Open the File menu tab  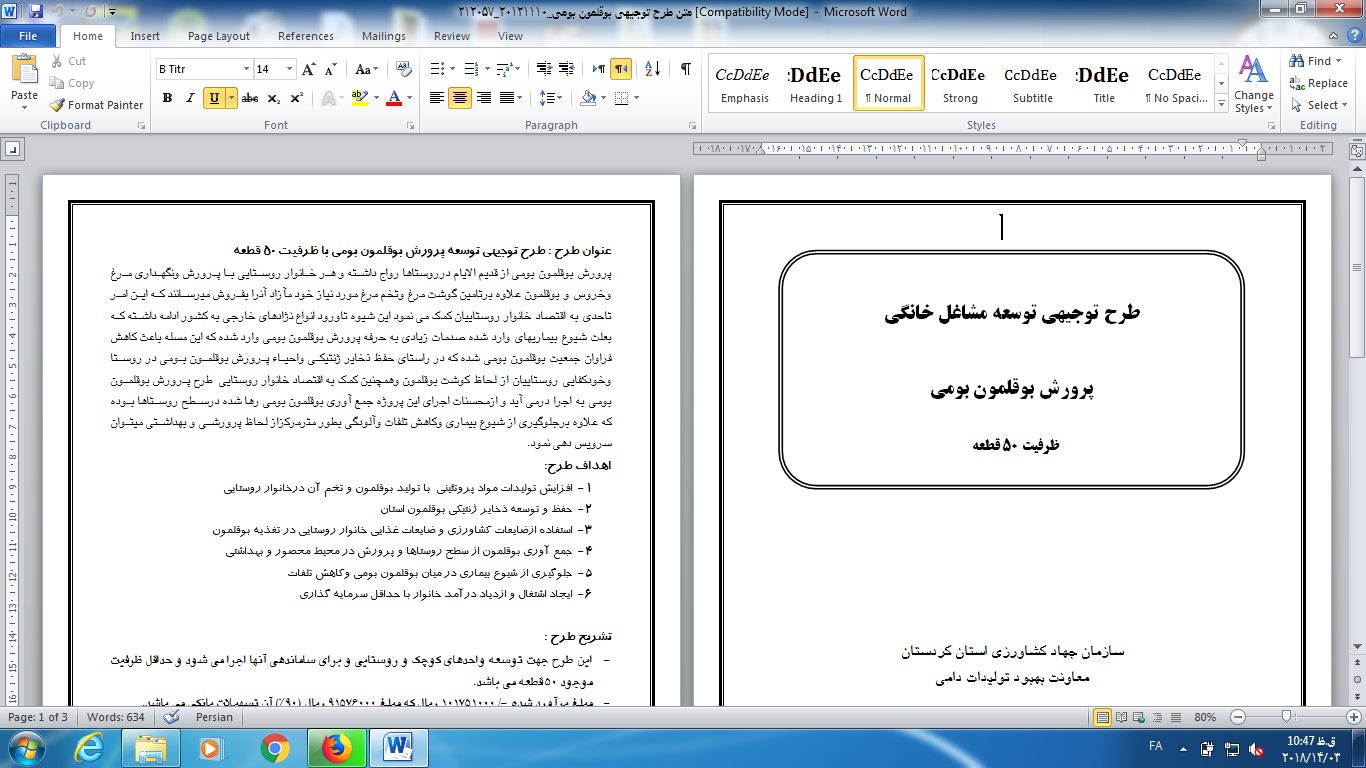point(28,36)
